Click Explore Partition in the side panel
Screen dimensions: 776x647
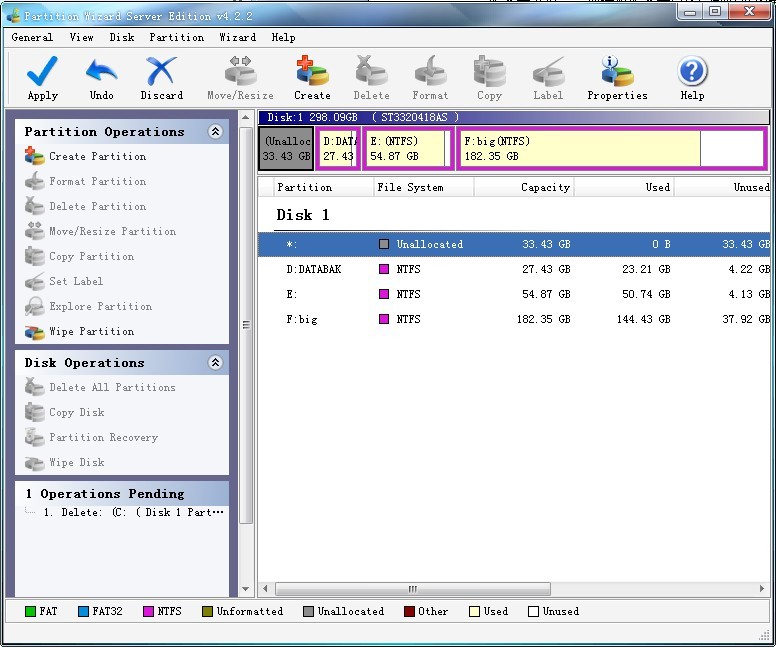pos(88,306)
